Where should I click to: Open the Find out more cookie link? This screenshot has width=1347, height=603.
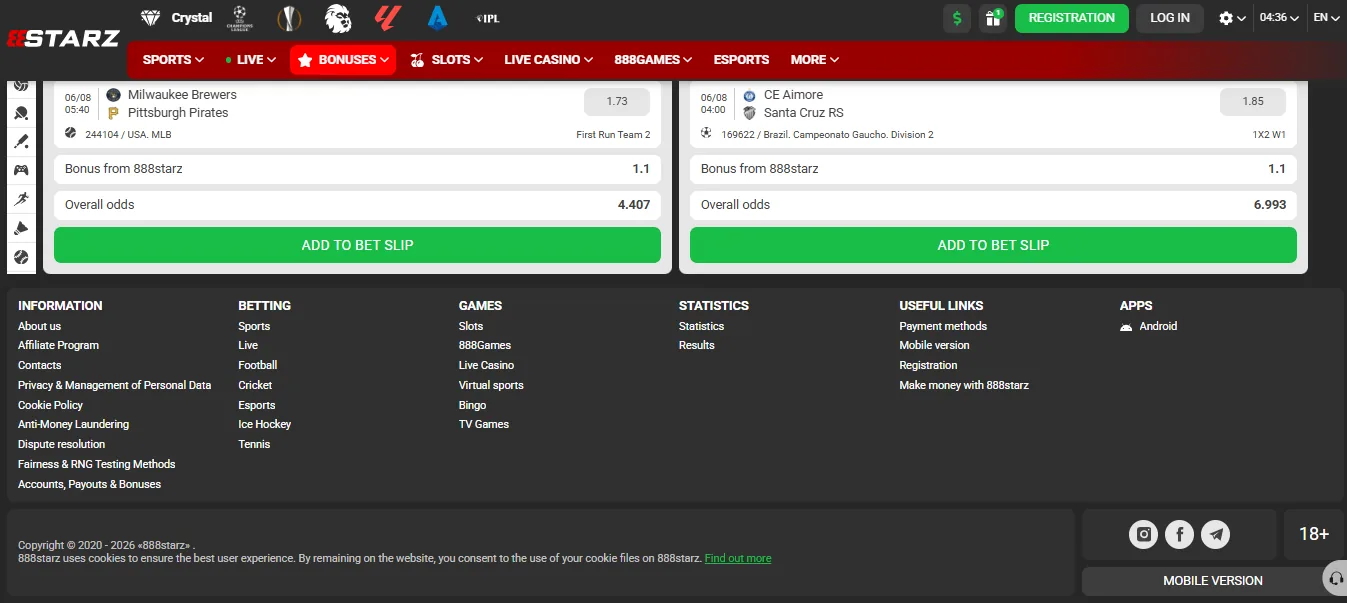coord(738,558)
